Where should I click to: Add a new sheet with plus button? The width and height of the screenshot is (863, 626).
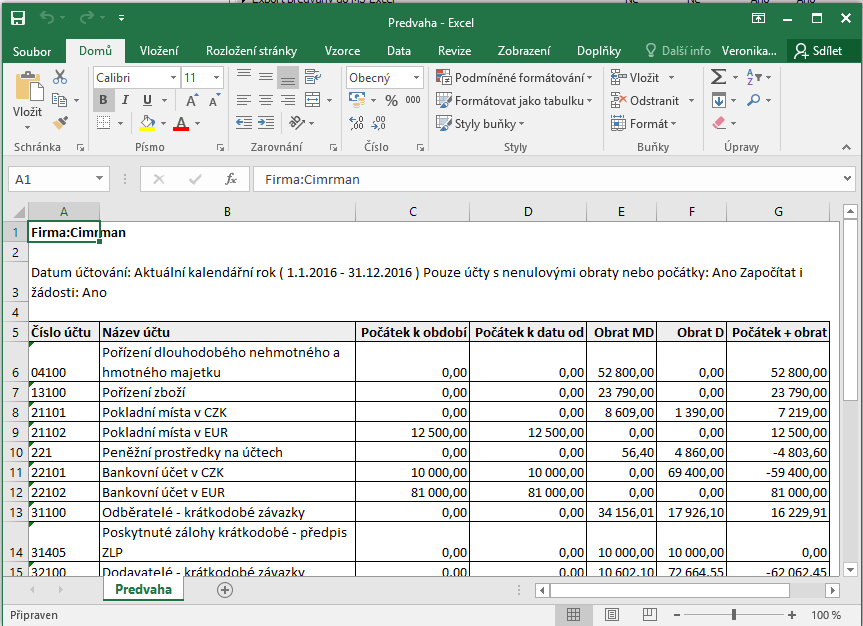point(225,590)
